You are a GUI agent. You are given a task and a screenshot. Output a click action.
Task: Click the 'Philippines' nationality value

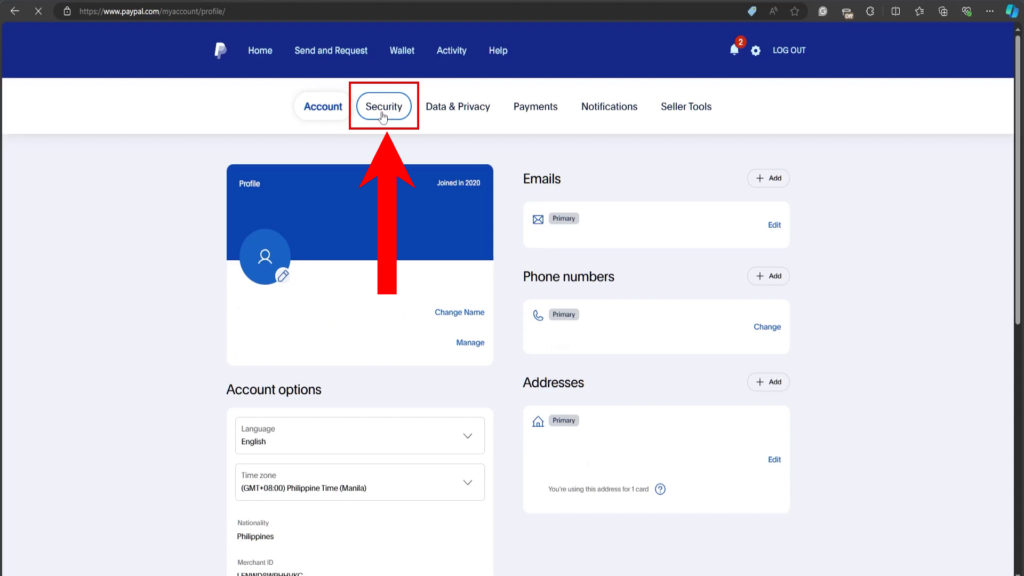click(x=255, y=536)
